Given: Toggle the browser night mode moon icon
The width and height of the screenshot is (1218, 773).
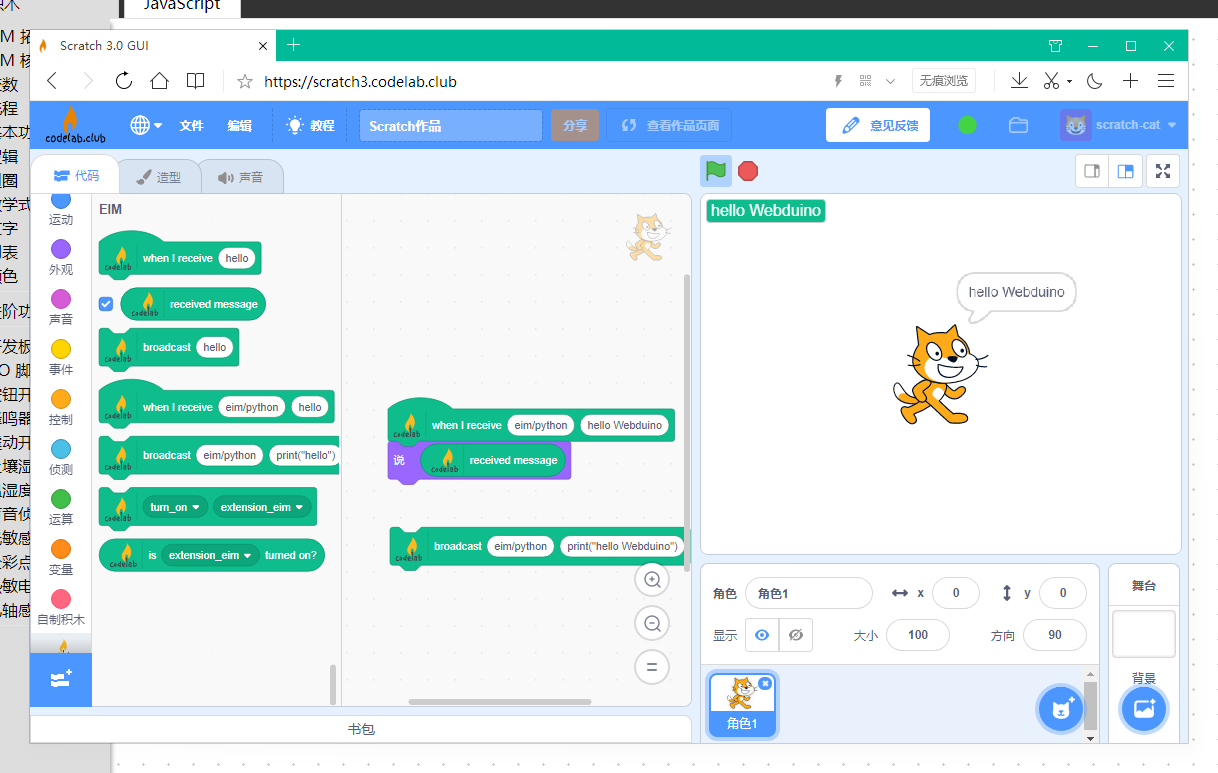Looking at the screenshot, I should click(1095, 81).
